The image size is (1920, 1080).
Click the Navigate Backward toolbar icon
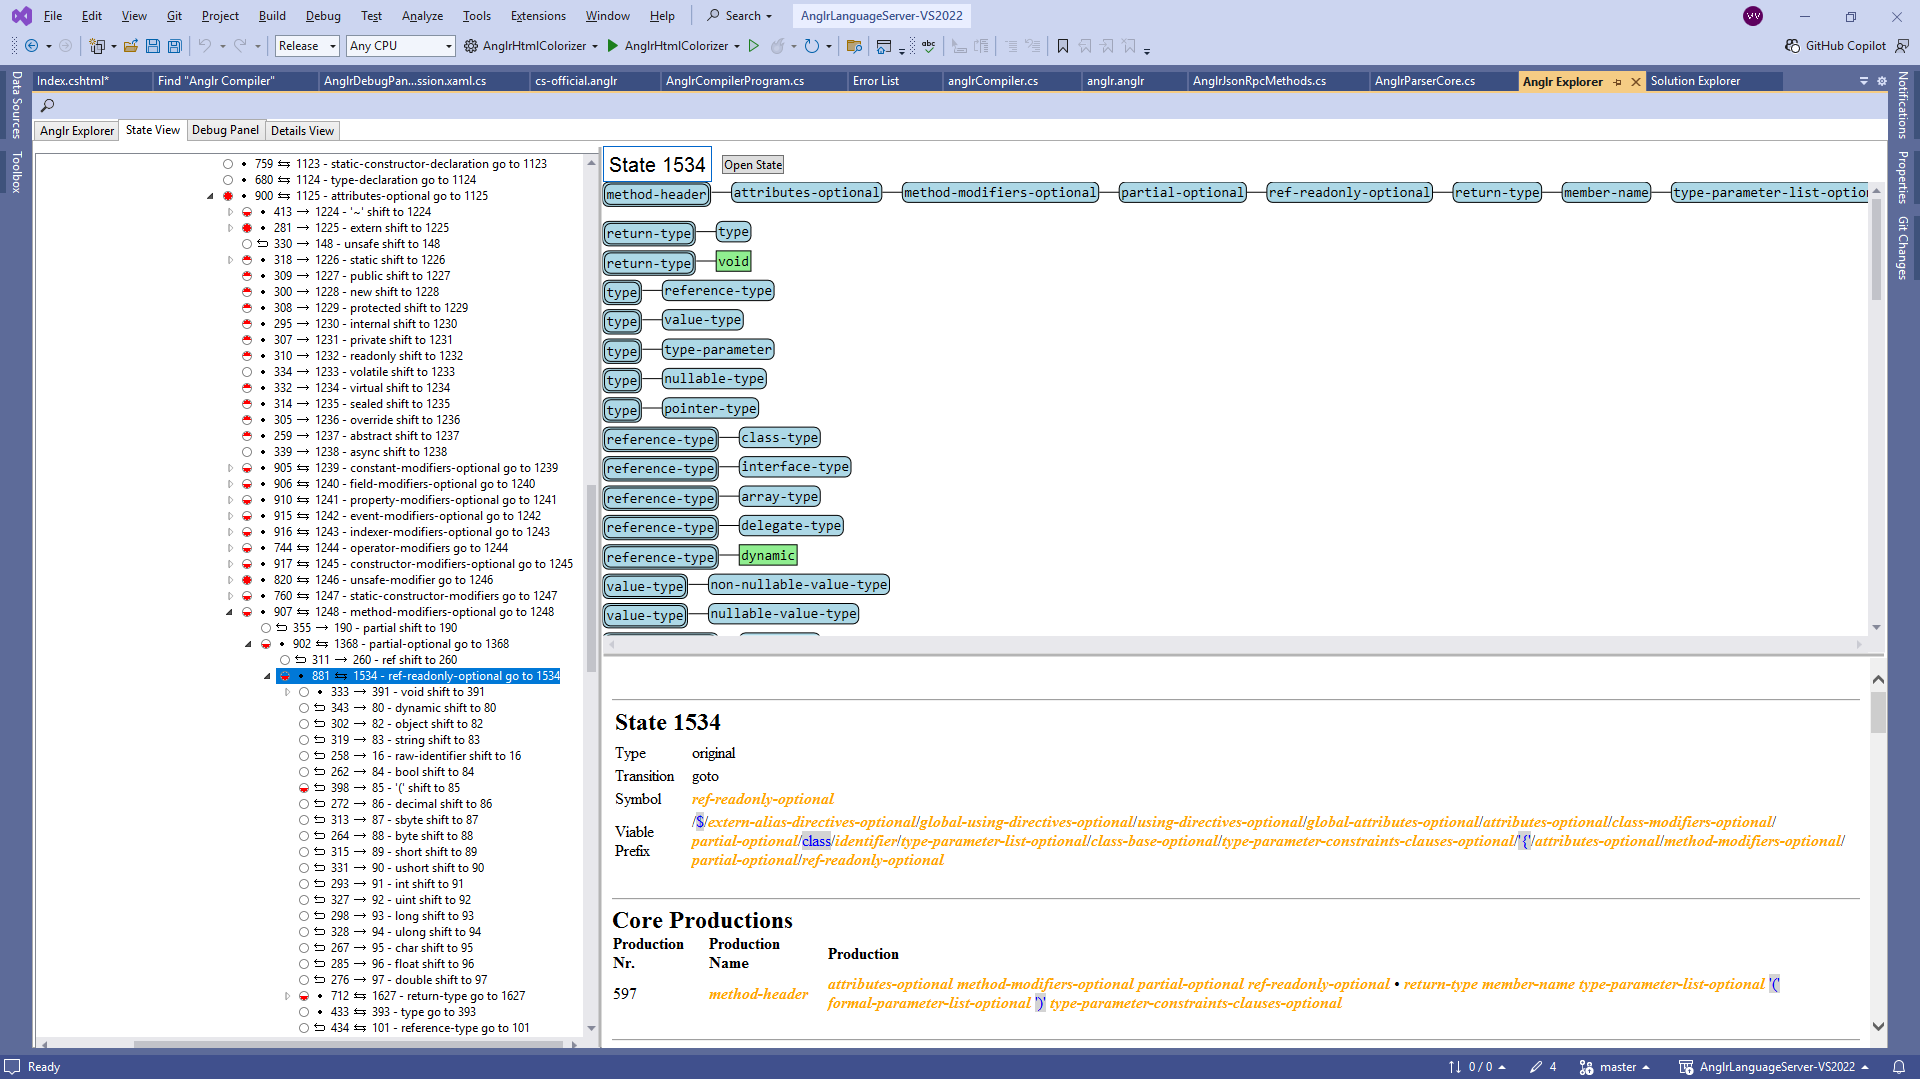[x=32, y=46]
